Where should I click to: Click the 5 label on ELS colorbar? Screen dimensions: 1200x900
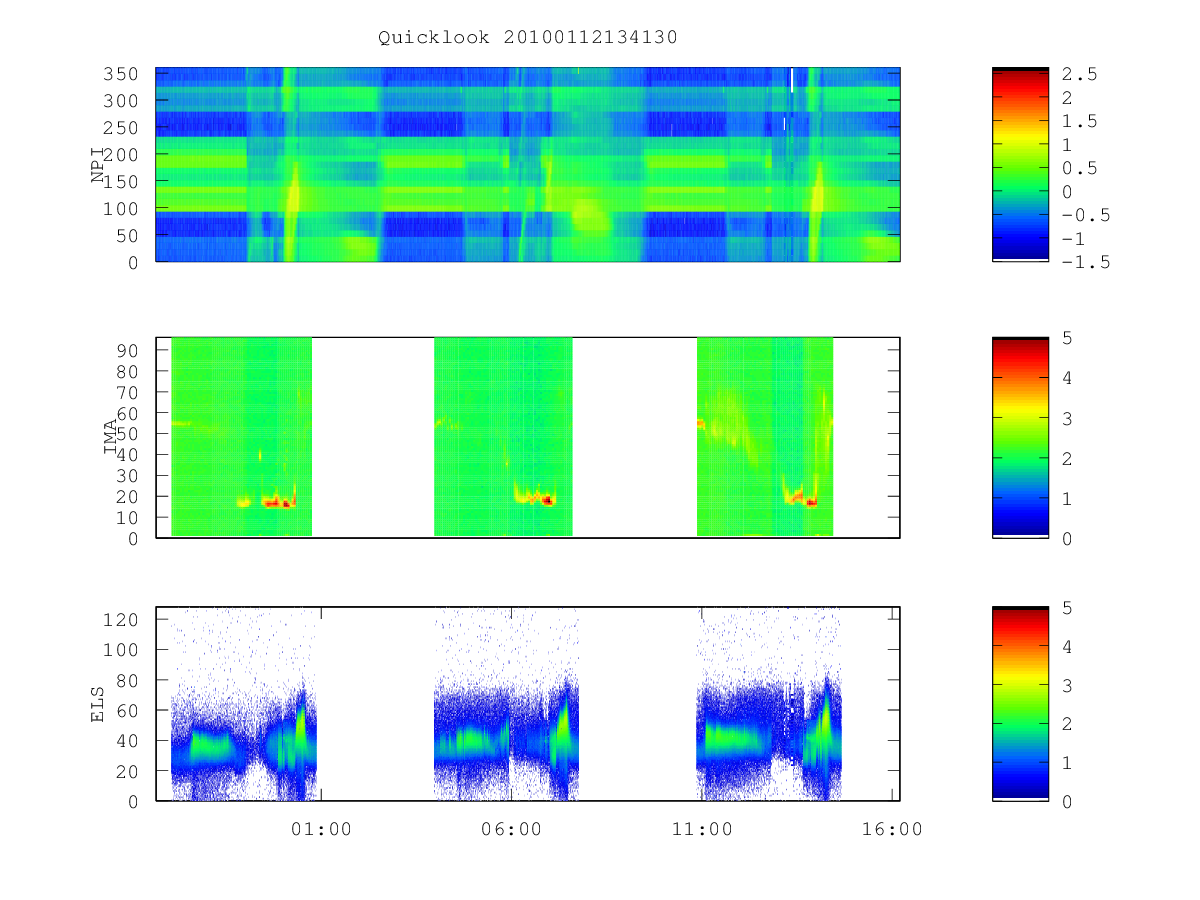1069,608
